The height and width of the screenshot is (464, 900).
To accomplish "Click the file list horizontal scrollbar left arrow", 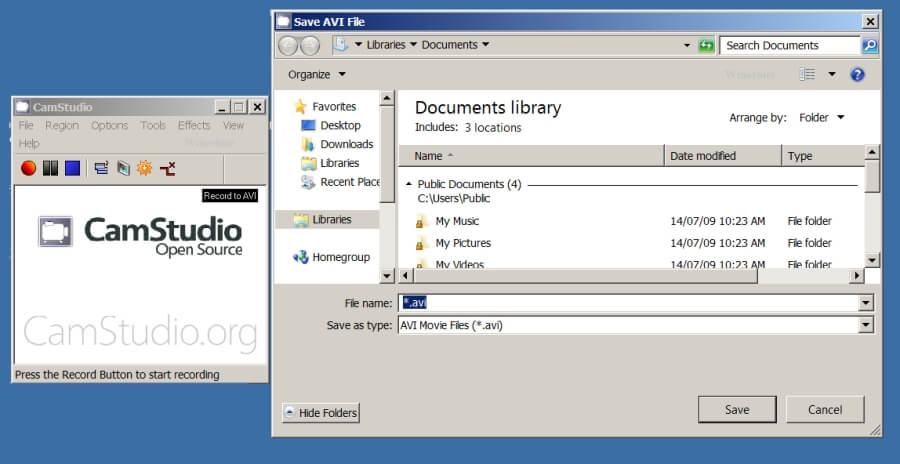I will [406, 276].
